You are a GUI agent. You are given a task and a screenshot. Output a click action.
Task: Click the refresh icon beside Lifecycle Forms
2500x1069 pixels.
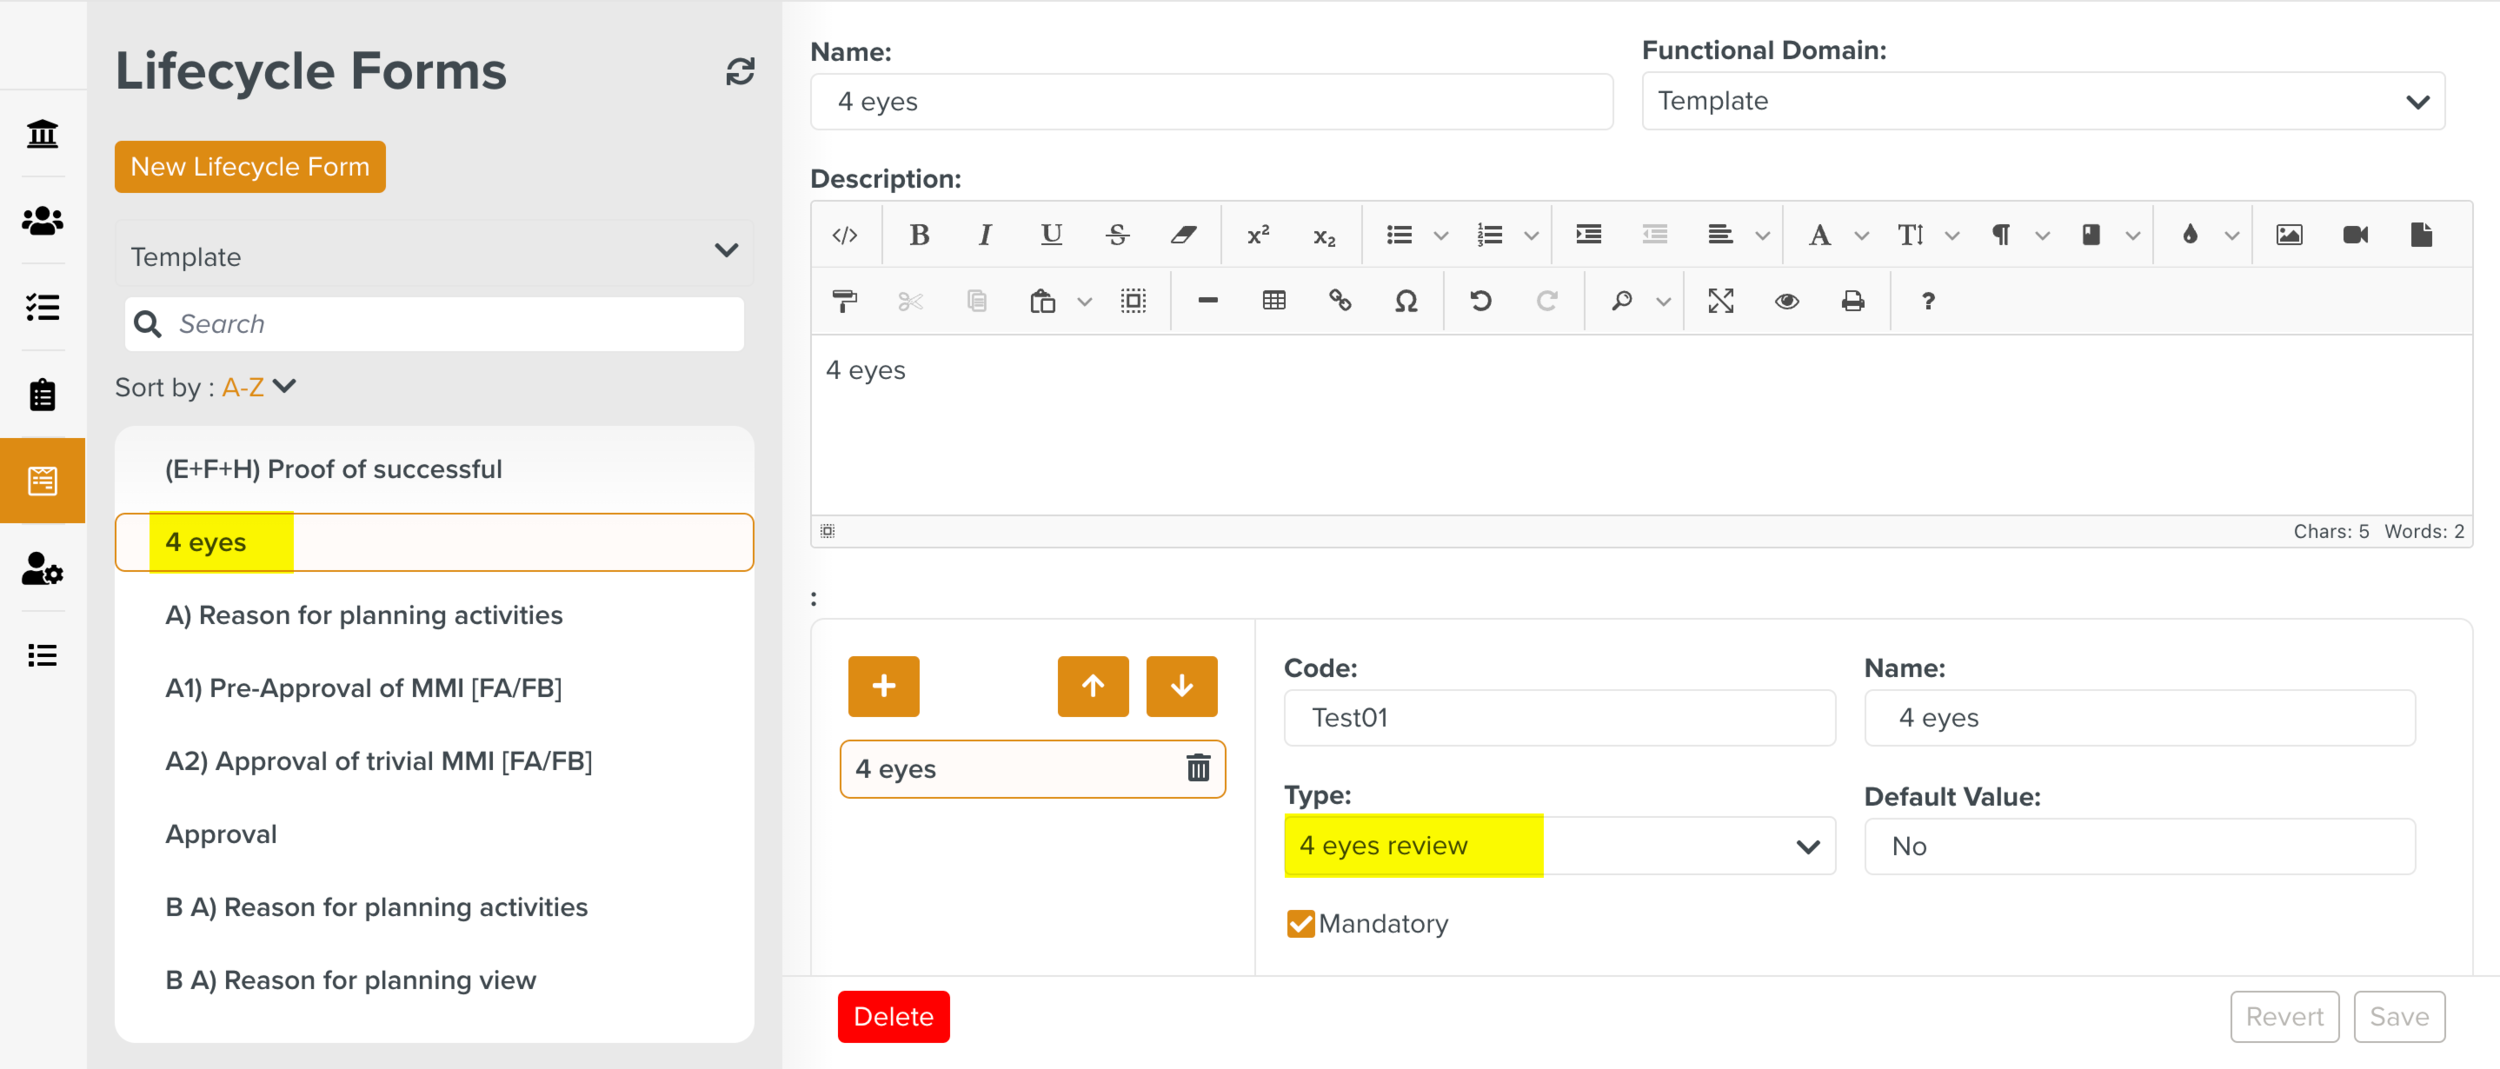coord(739,72)
